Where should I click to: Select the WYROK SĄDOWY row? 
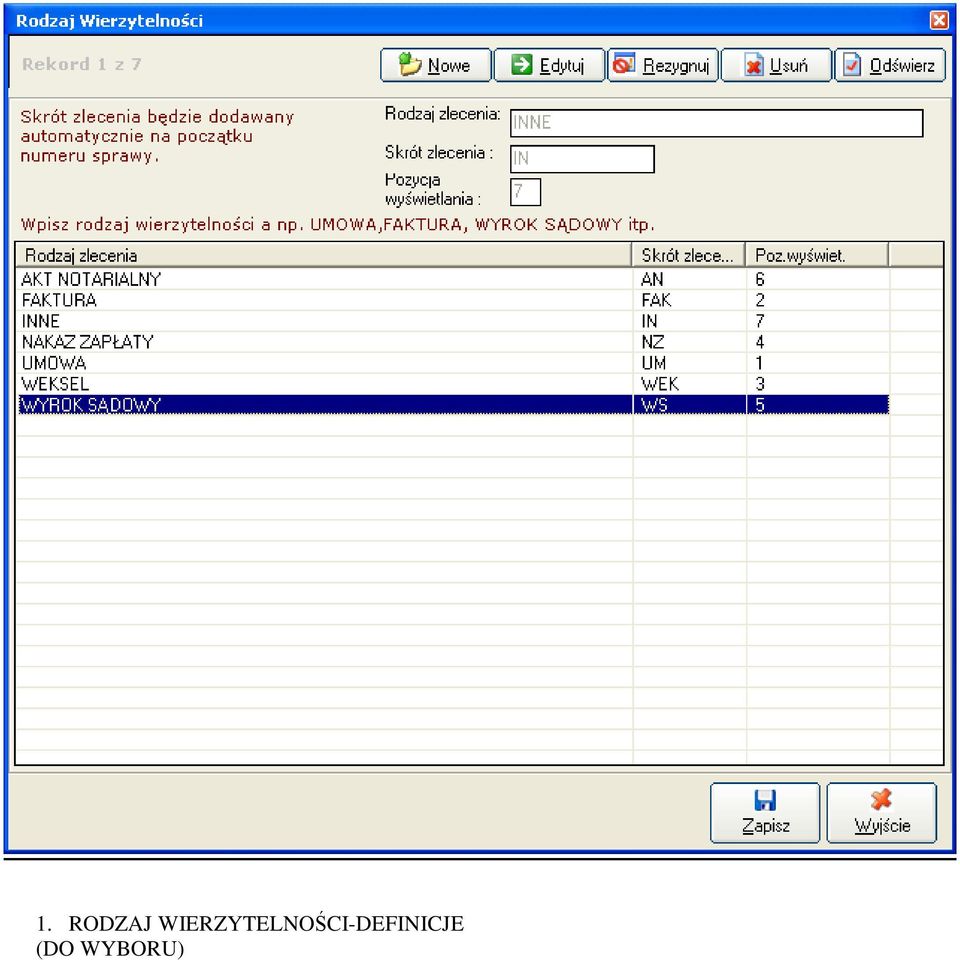click(x=453, y=405)
